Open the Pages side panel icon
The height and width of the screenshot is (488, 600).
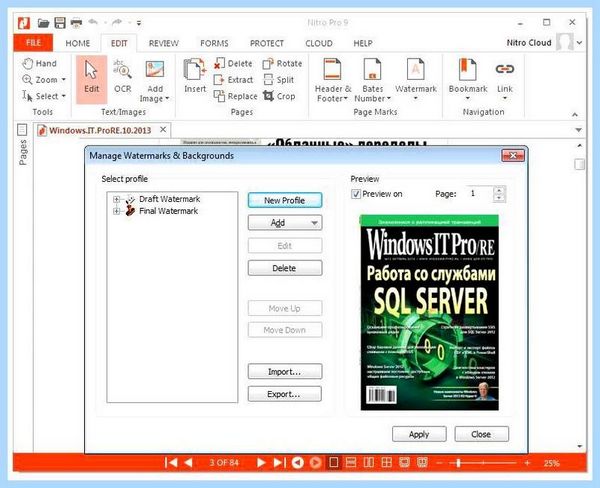pos(22,130)
